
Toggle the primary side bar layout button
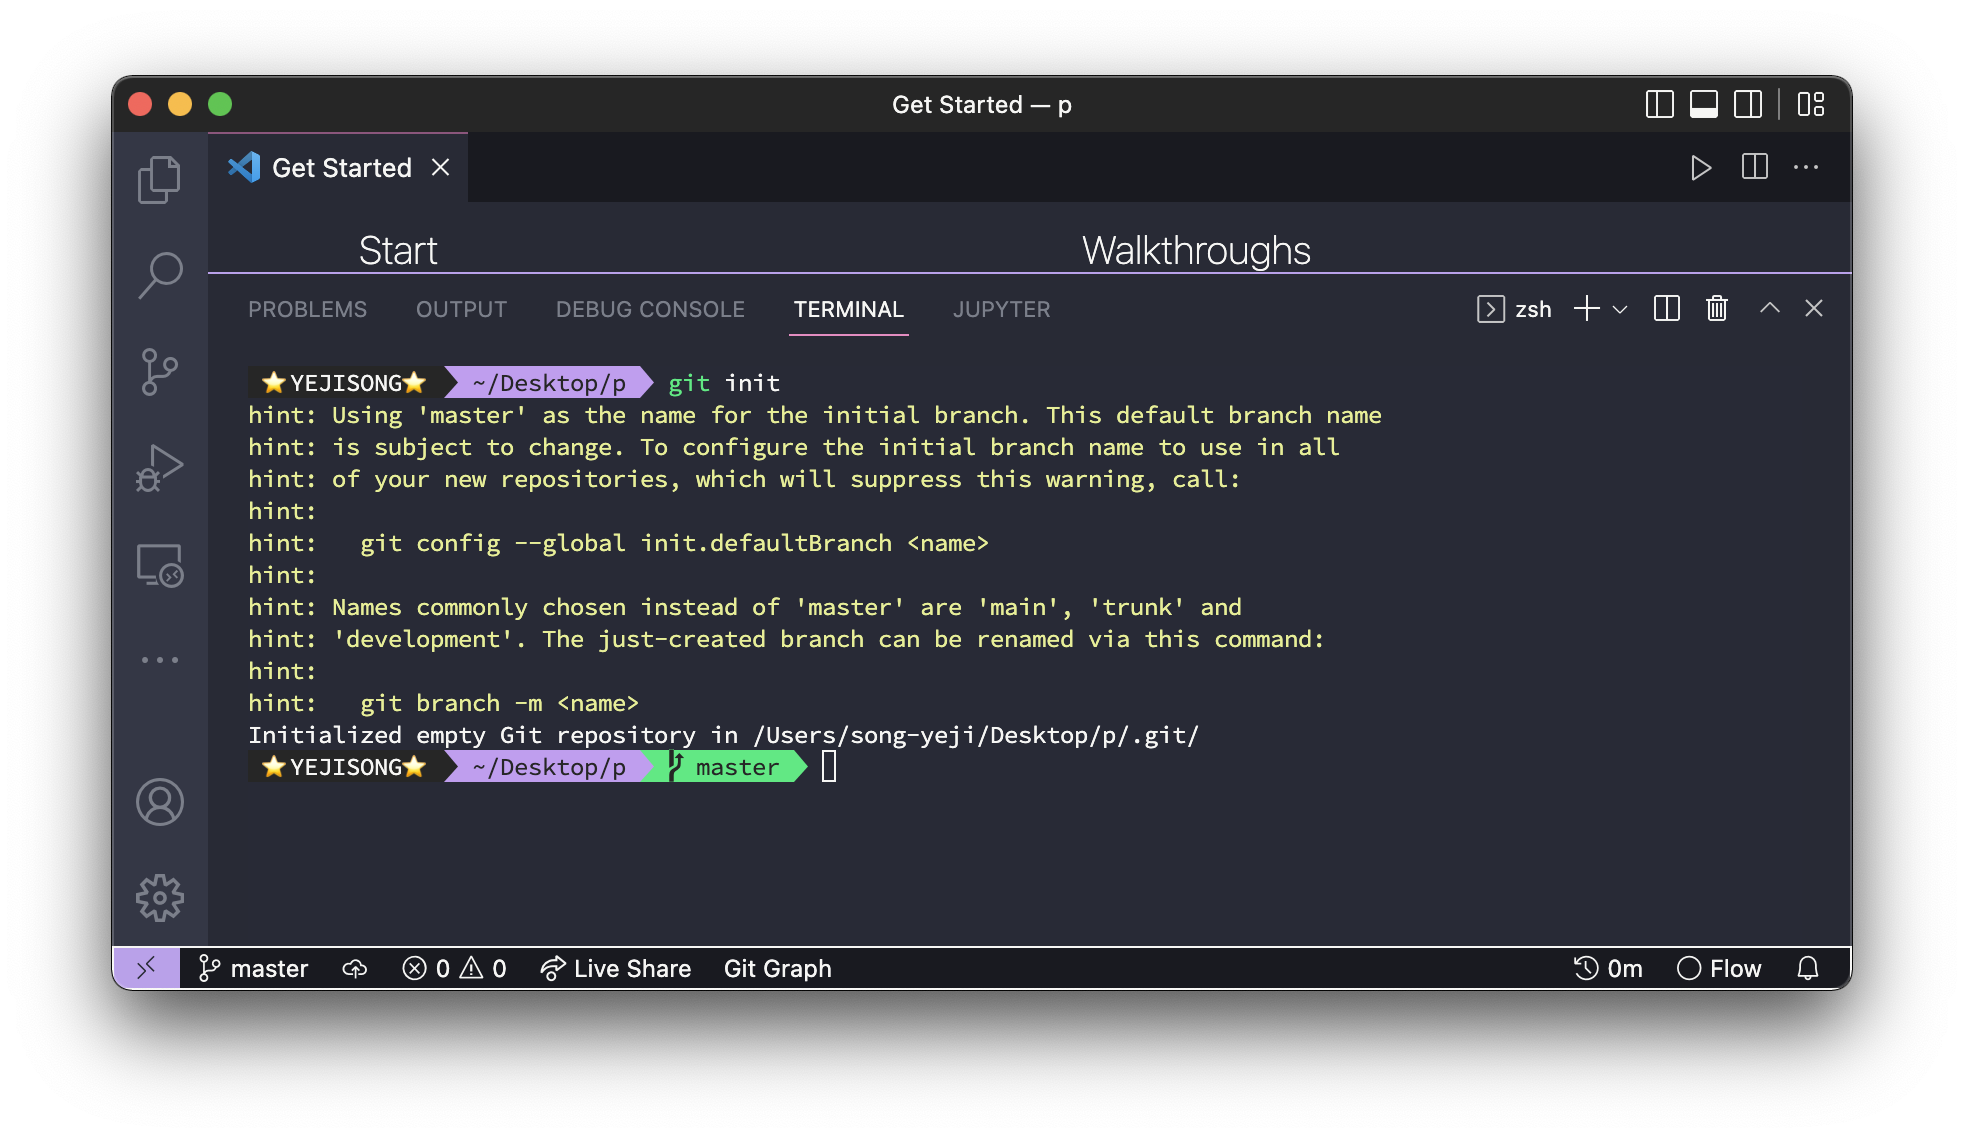tap(1659, 104)
